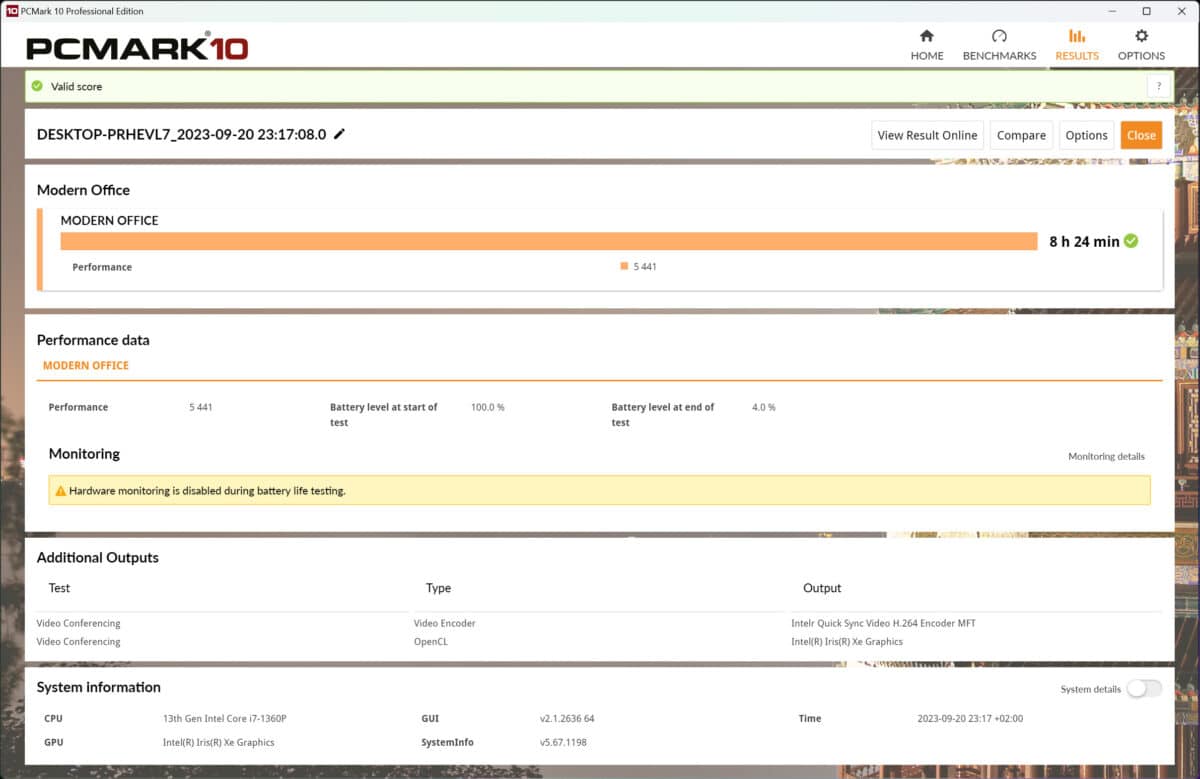
Task: Click the Compare button
Action: [1021, 135]
